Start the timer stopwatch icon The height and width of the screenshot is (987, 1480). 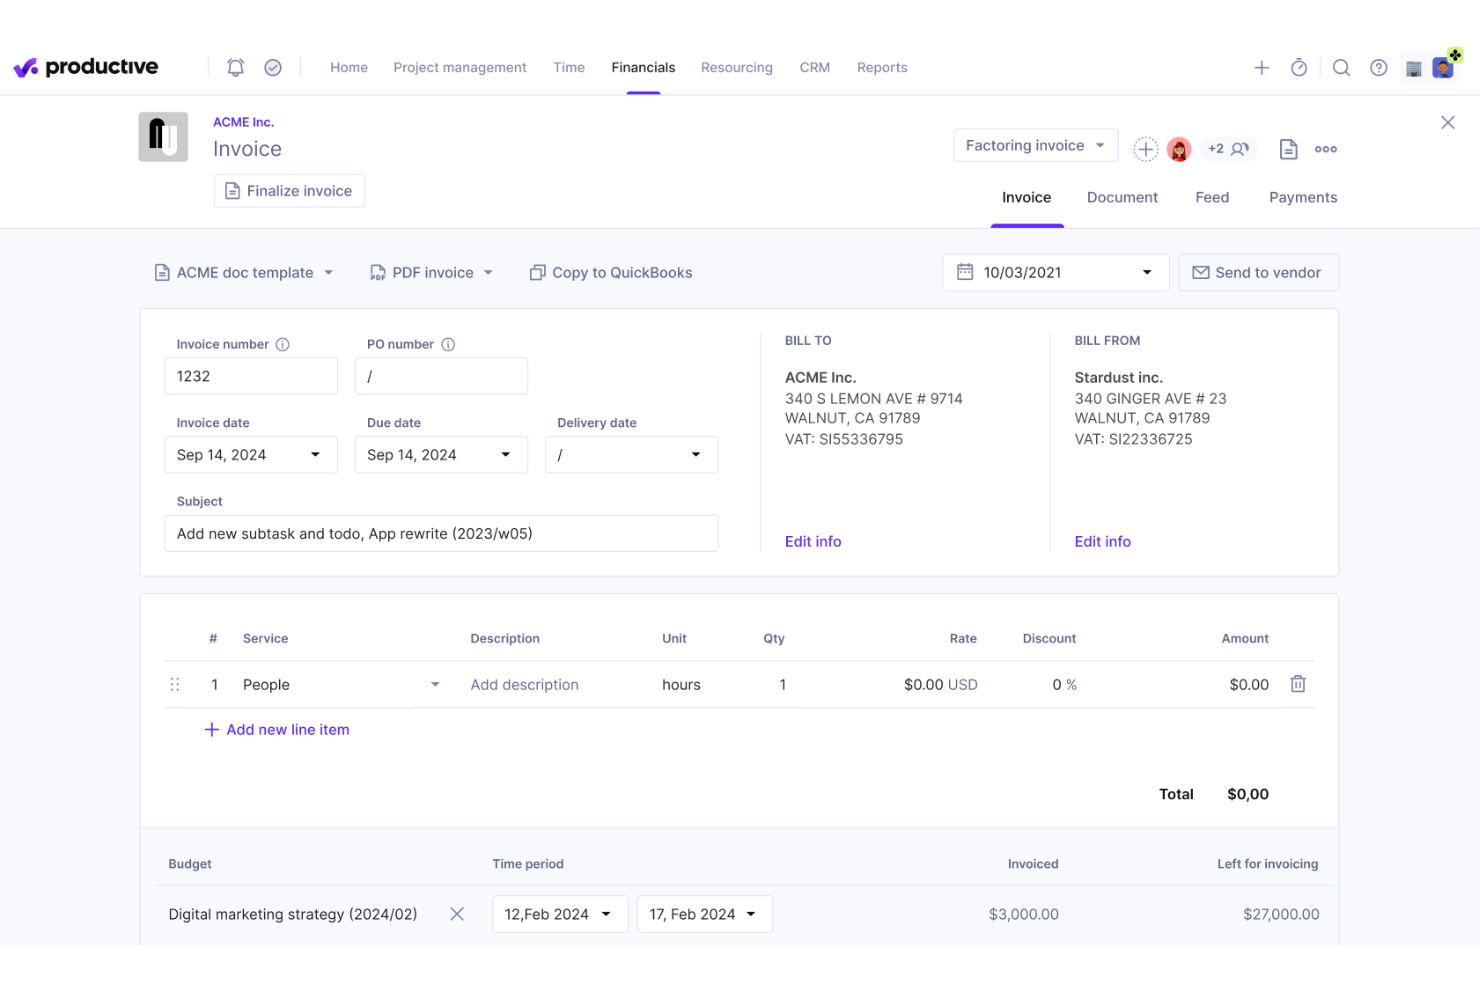tap(1299, 67)
